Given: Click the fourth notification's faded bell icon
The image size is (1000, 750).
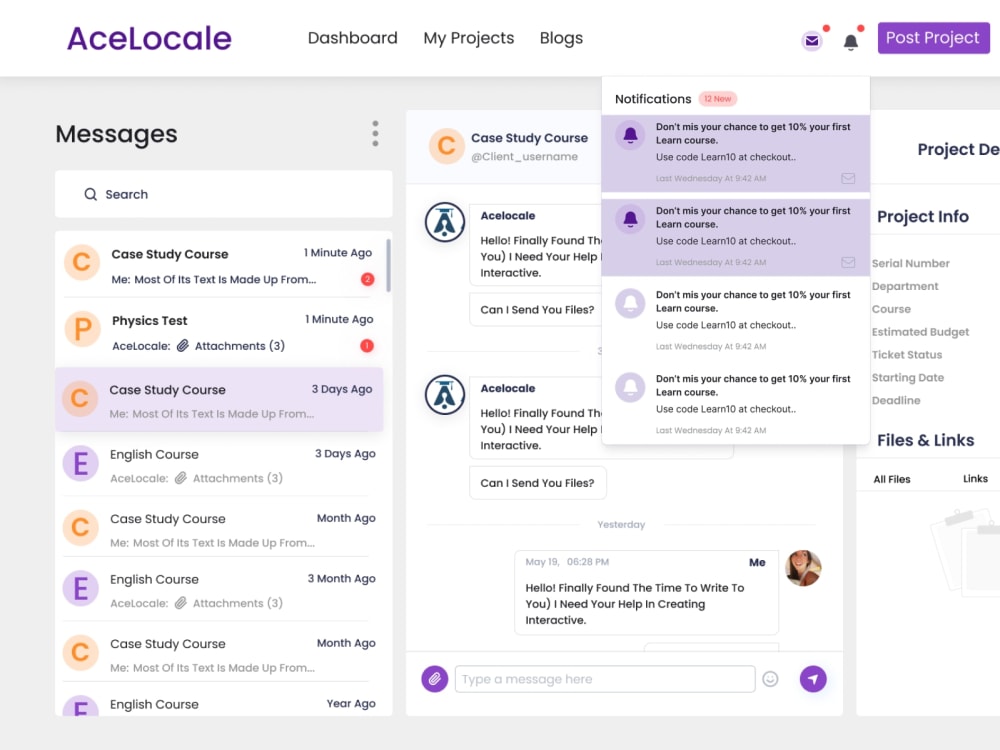Looking at the screenshot, I should tap(630, 387).
